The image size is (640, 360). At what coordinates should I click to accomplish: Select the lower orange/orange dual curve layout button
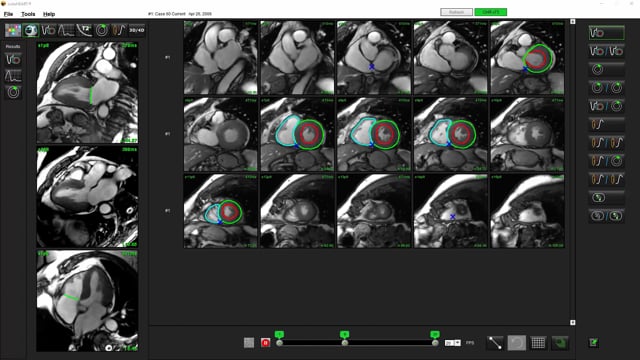click(x=607, y=179)
